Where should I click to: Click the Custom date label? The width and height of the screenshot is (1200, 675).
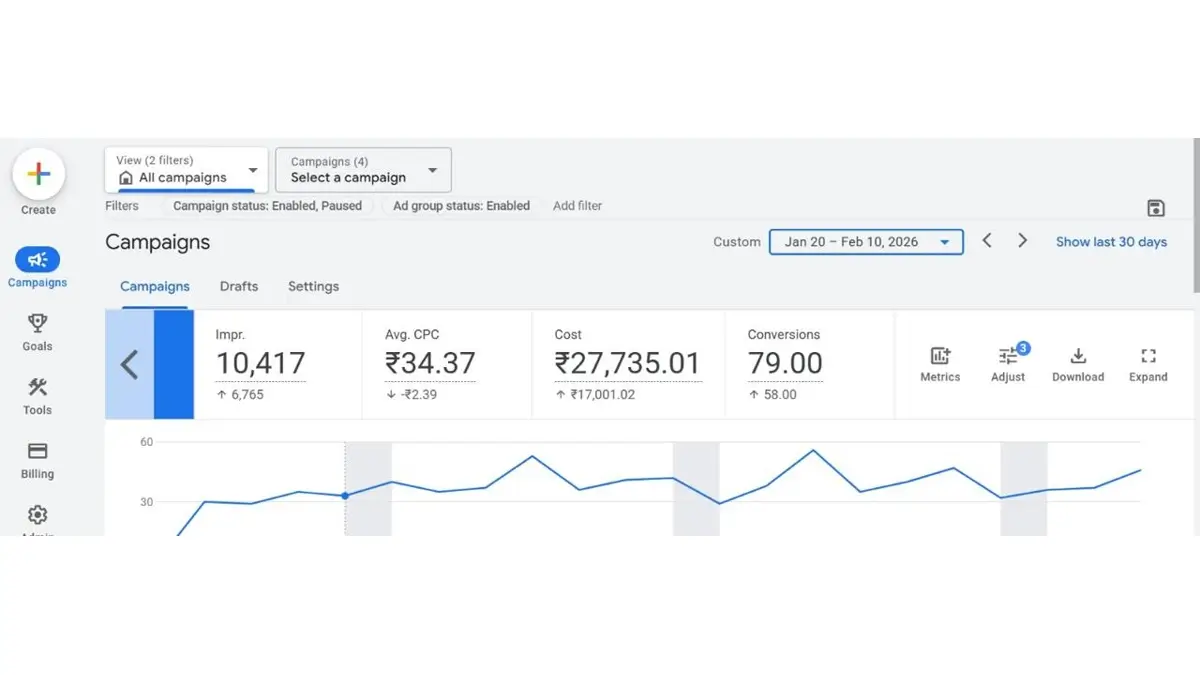[737, 242]
